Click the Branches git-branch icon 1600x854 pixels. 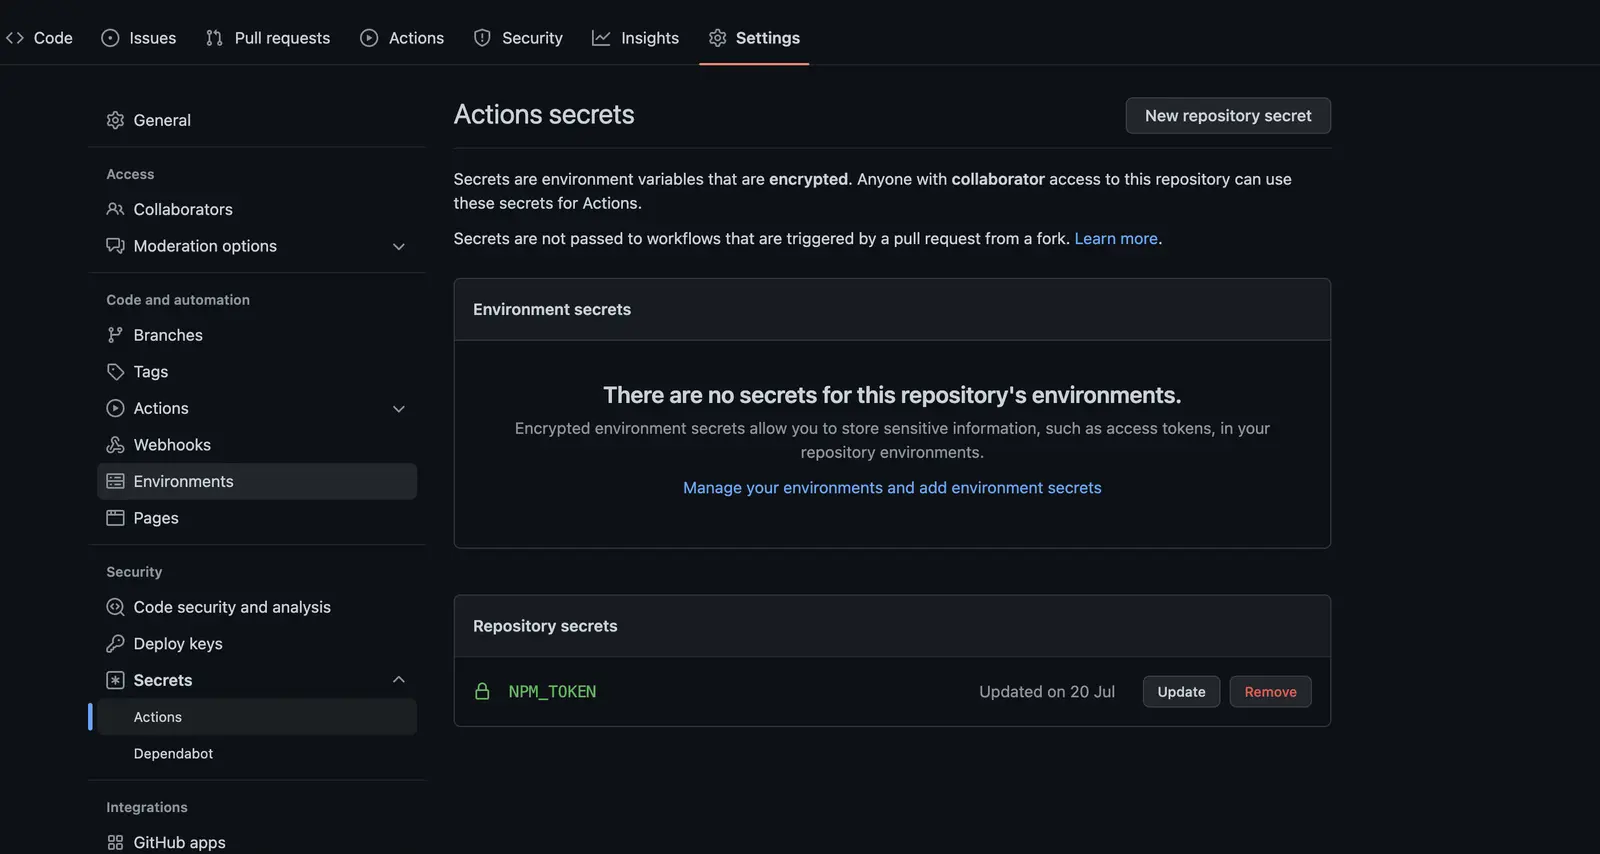click(115, 335)
